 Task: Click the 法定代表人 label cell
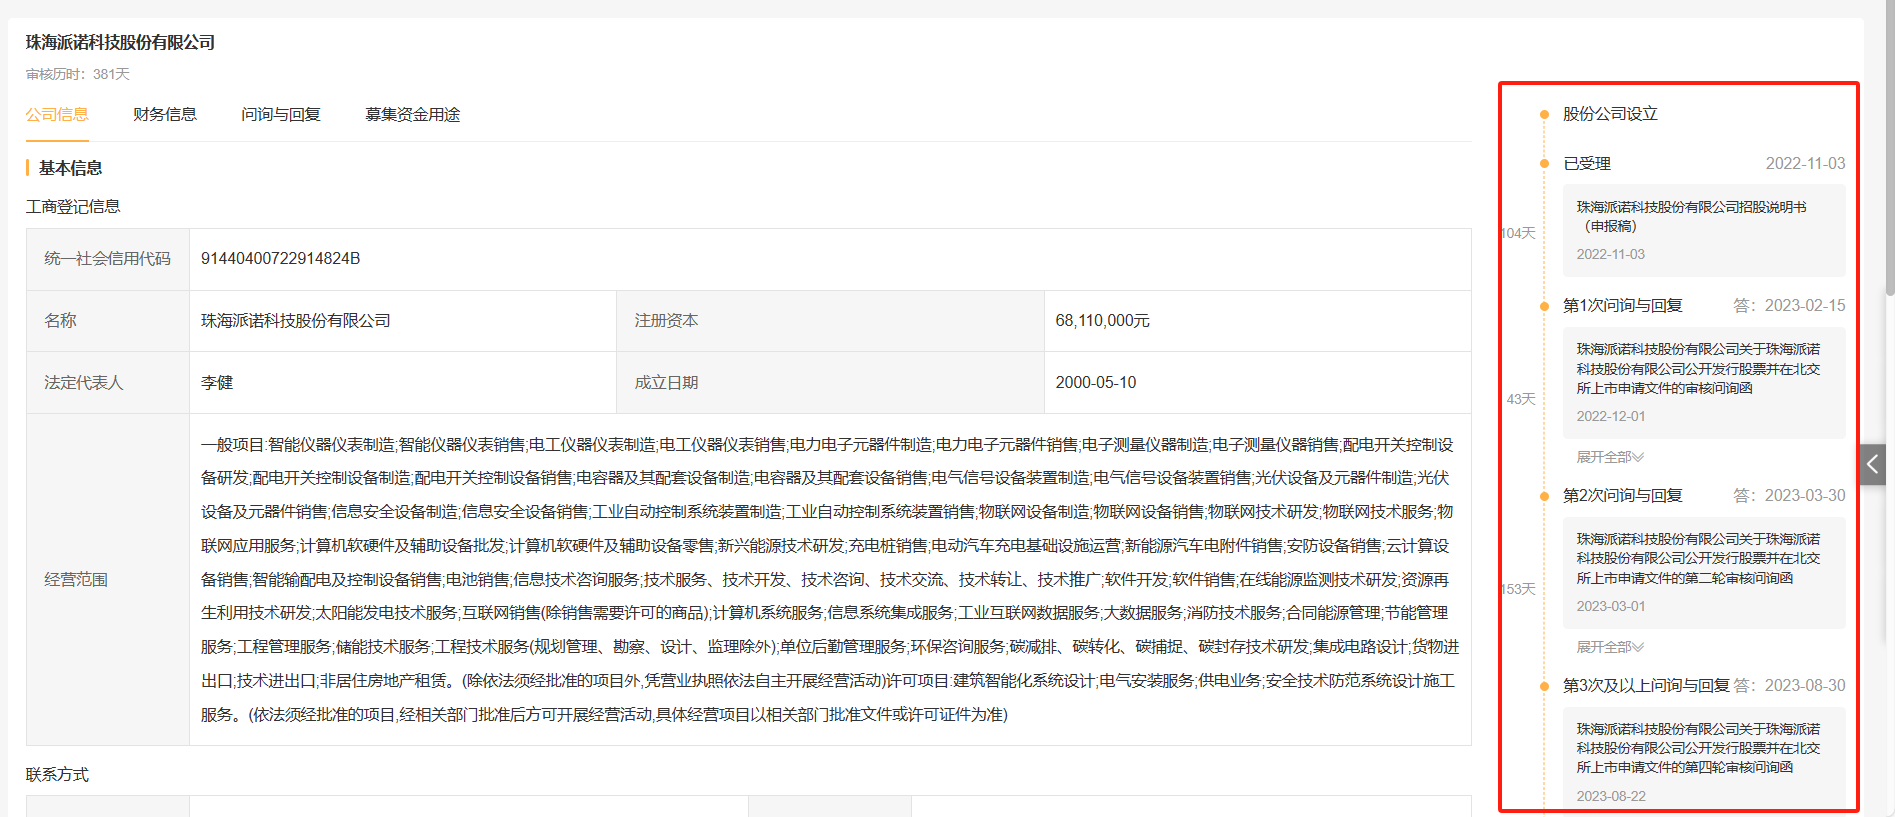pos(108,383)
